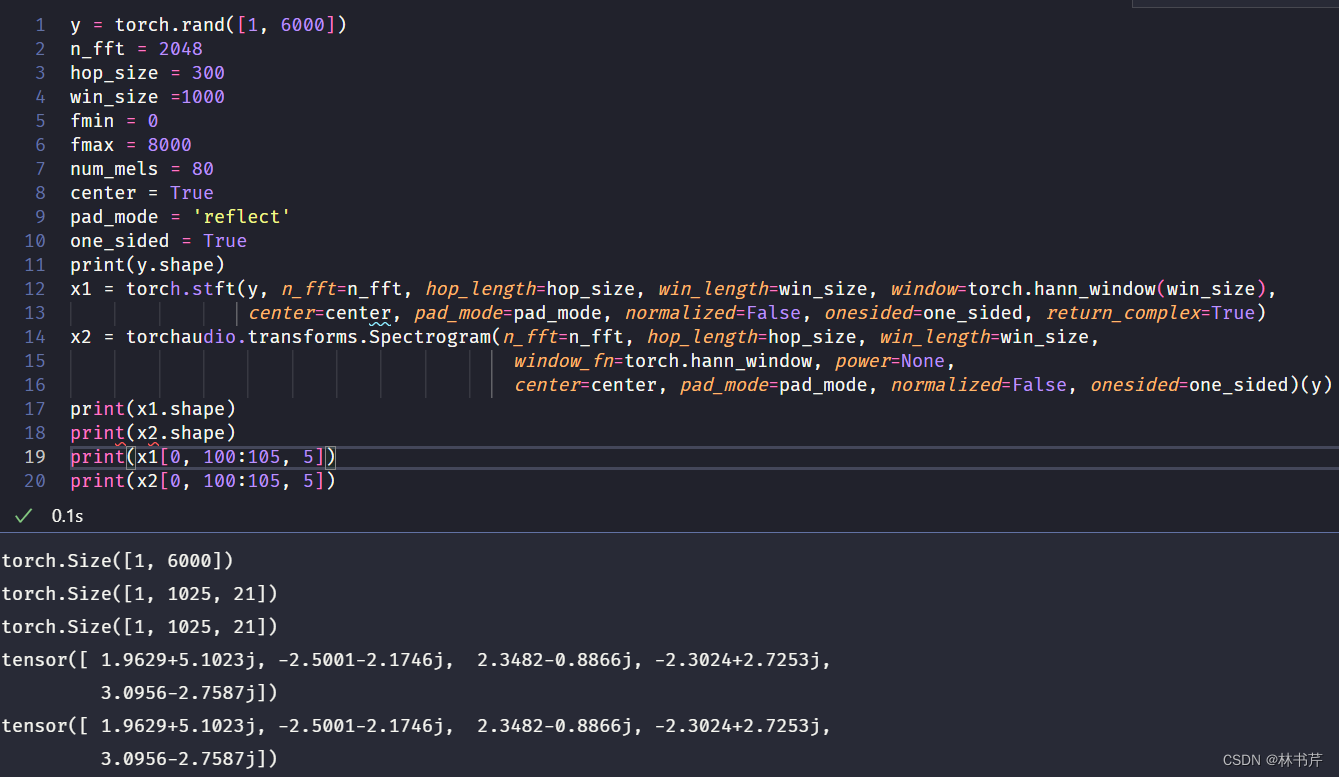Click fmin = 0 on line 5
The width and height of the screenshot is (1339, 777).
click(x=114, y=121)
